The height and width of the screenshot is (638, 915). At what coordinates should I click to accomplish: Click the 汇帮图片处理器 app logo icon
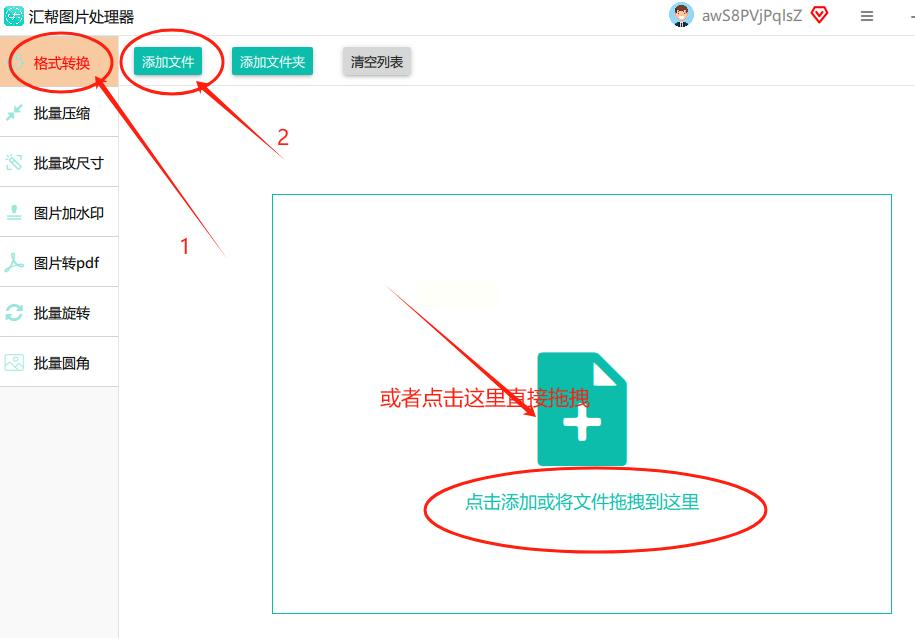14,16
